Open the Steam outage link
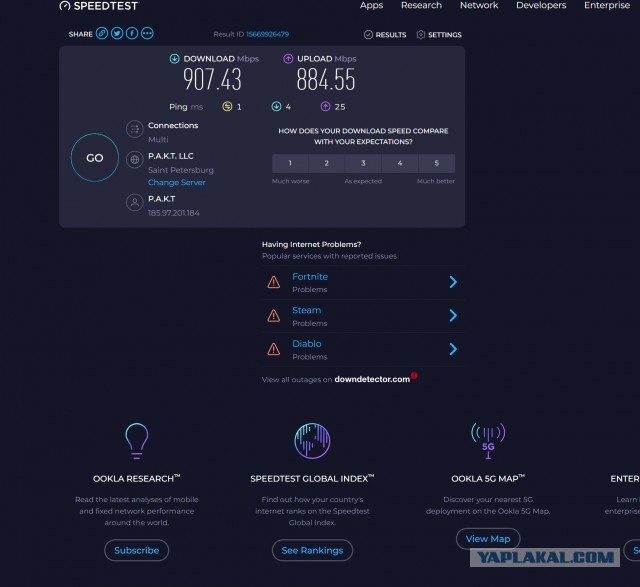 click(x=307, y=310)
